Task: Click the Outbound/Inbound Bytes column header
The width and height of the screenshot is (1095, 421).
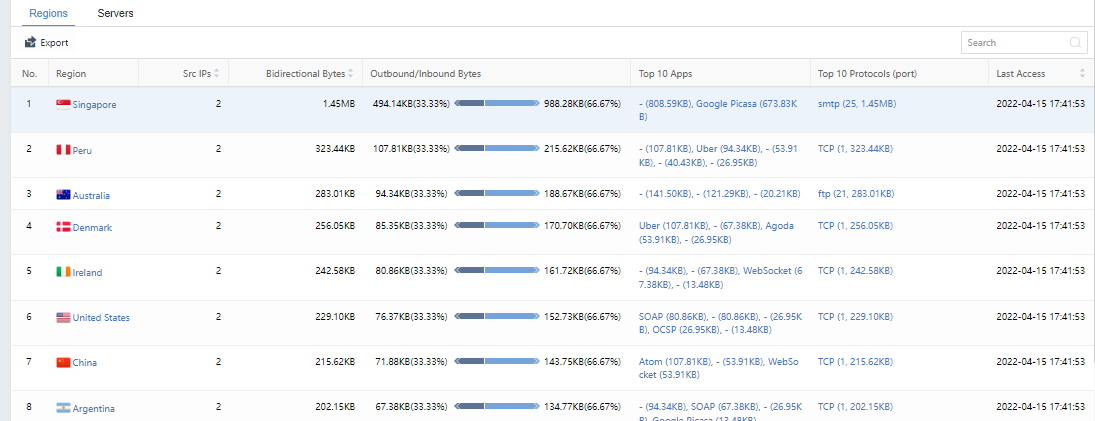Action: coord(425,73)
